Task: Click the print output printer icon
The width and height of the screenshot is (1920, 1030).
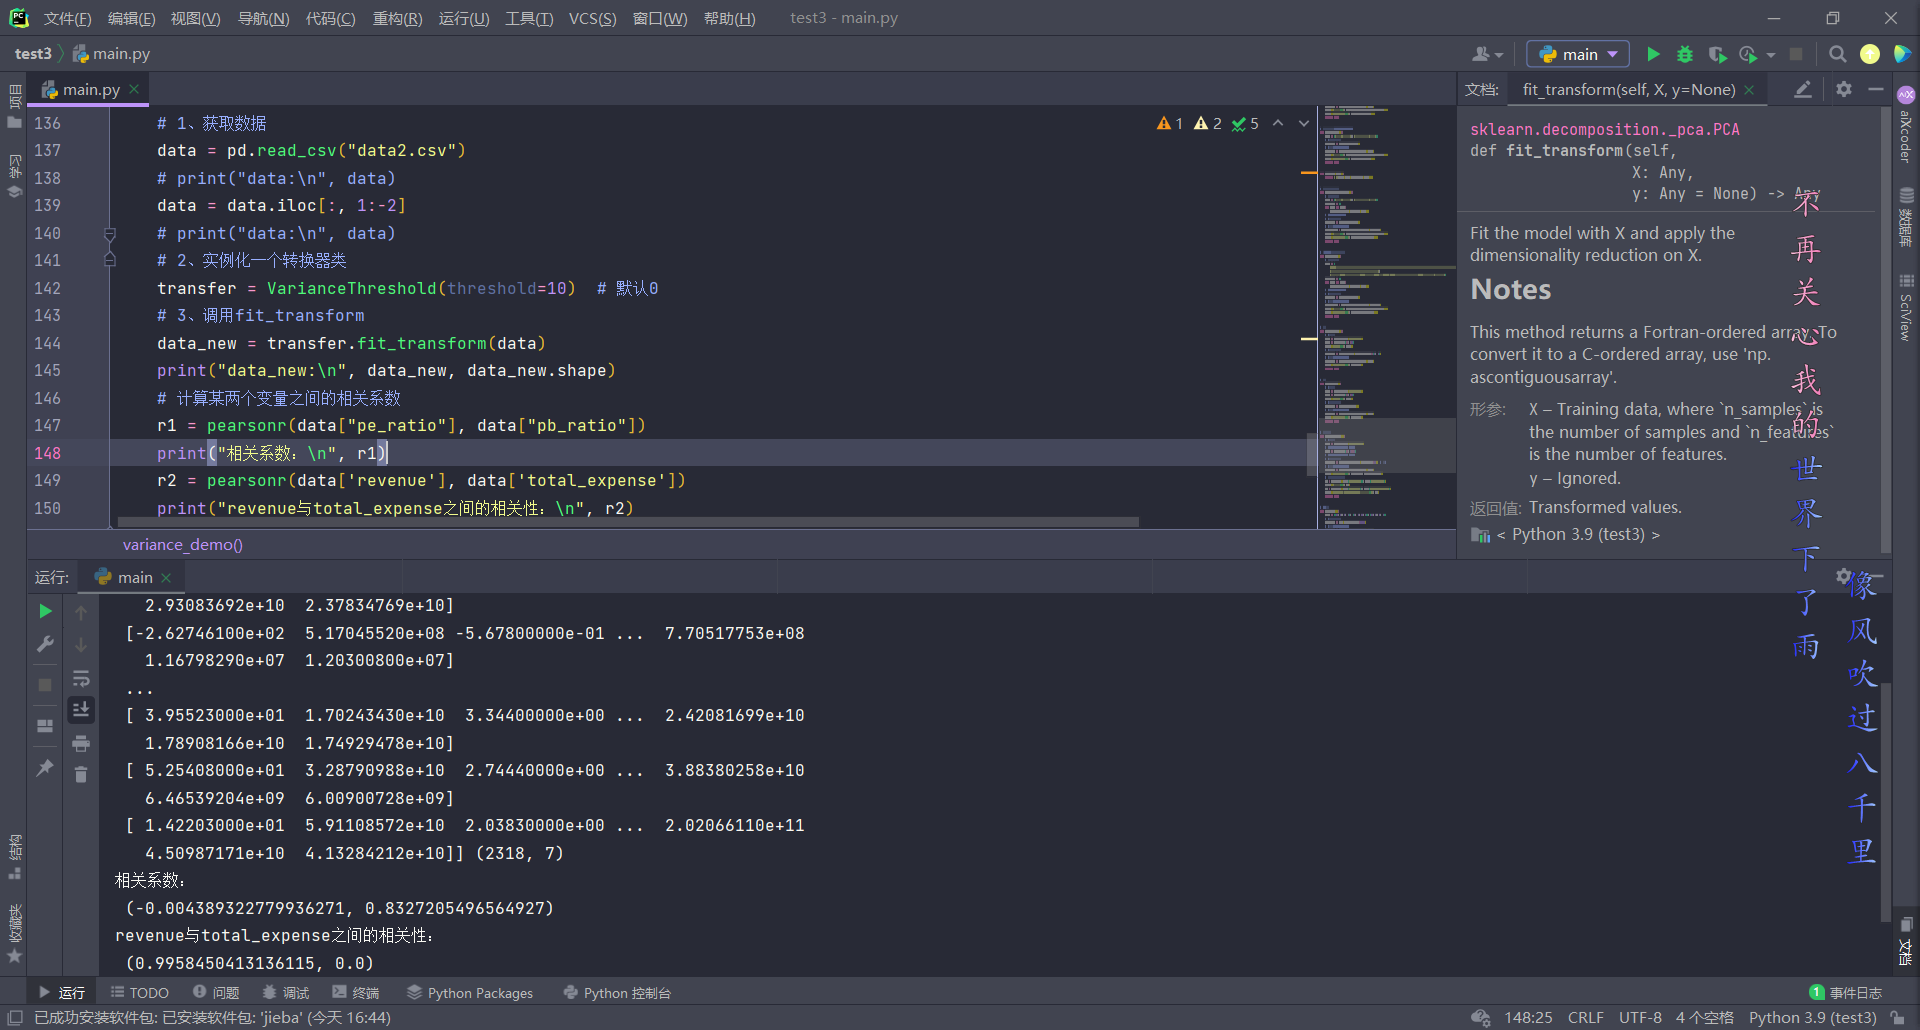Action: pyautogui.click(x=81, y=743)
